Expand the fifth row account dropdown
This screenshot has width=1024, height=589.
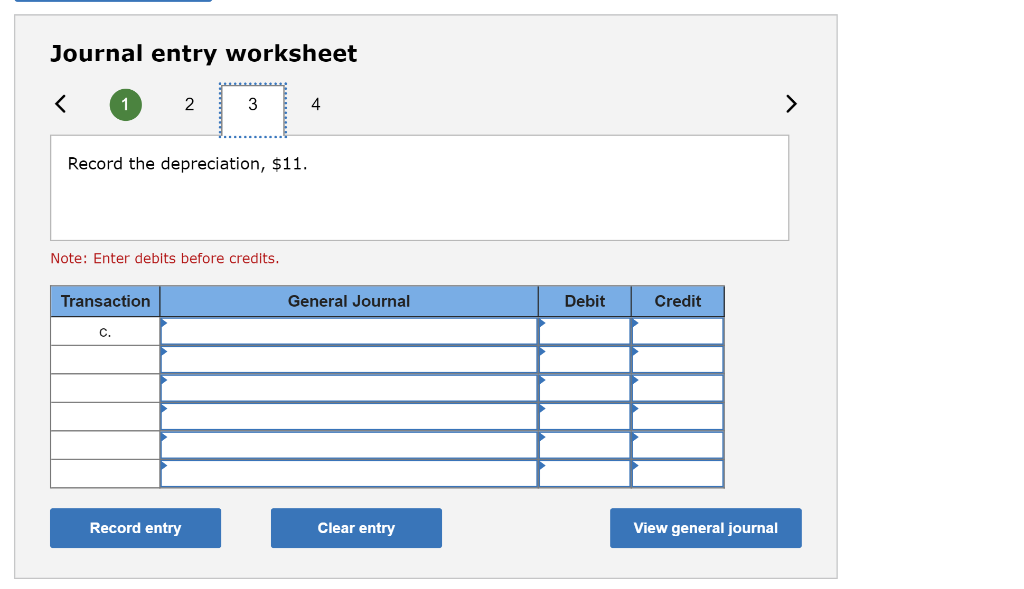point(165,438)
